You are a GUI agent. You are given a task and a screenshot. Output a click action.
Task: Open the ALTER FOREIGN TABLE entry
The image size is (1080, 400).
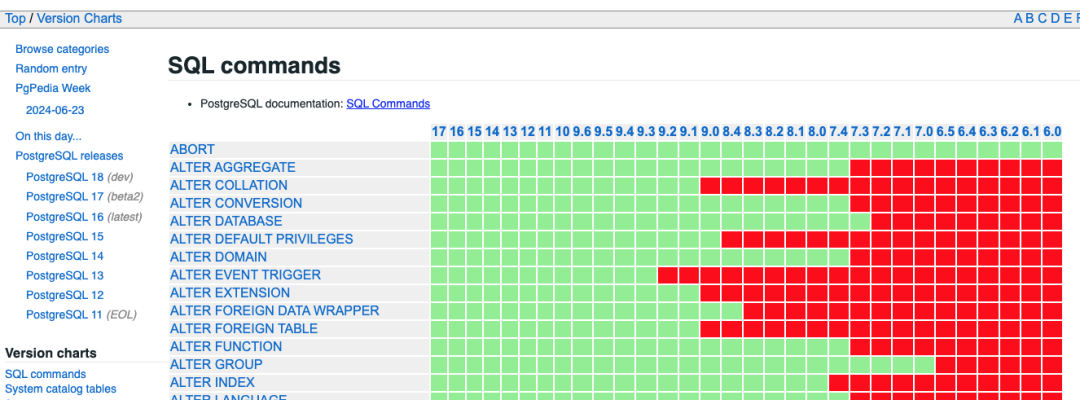pyautogui.click(x=244, y=328)
